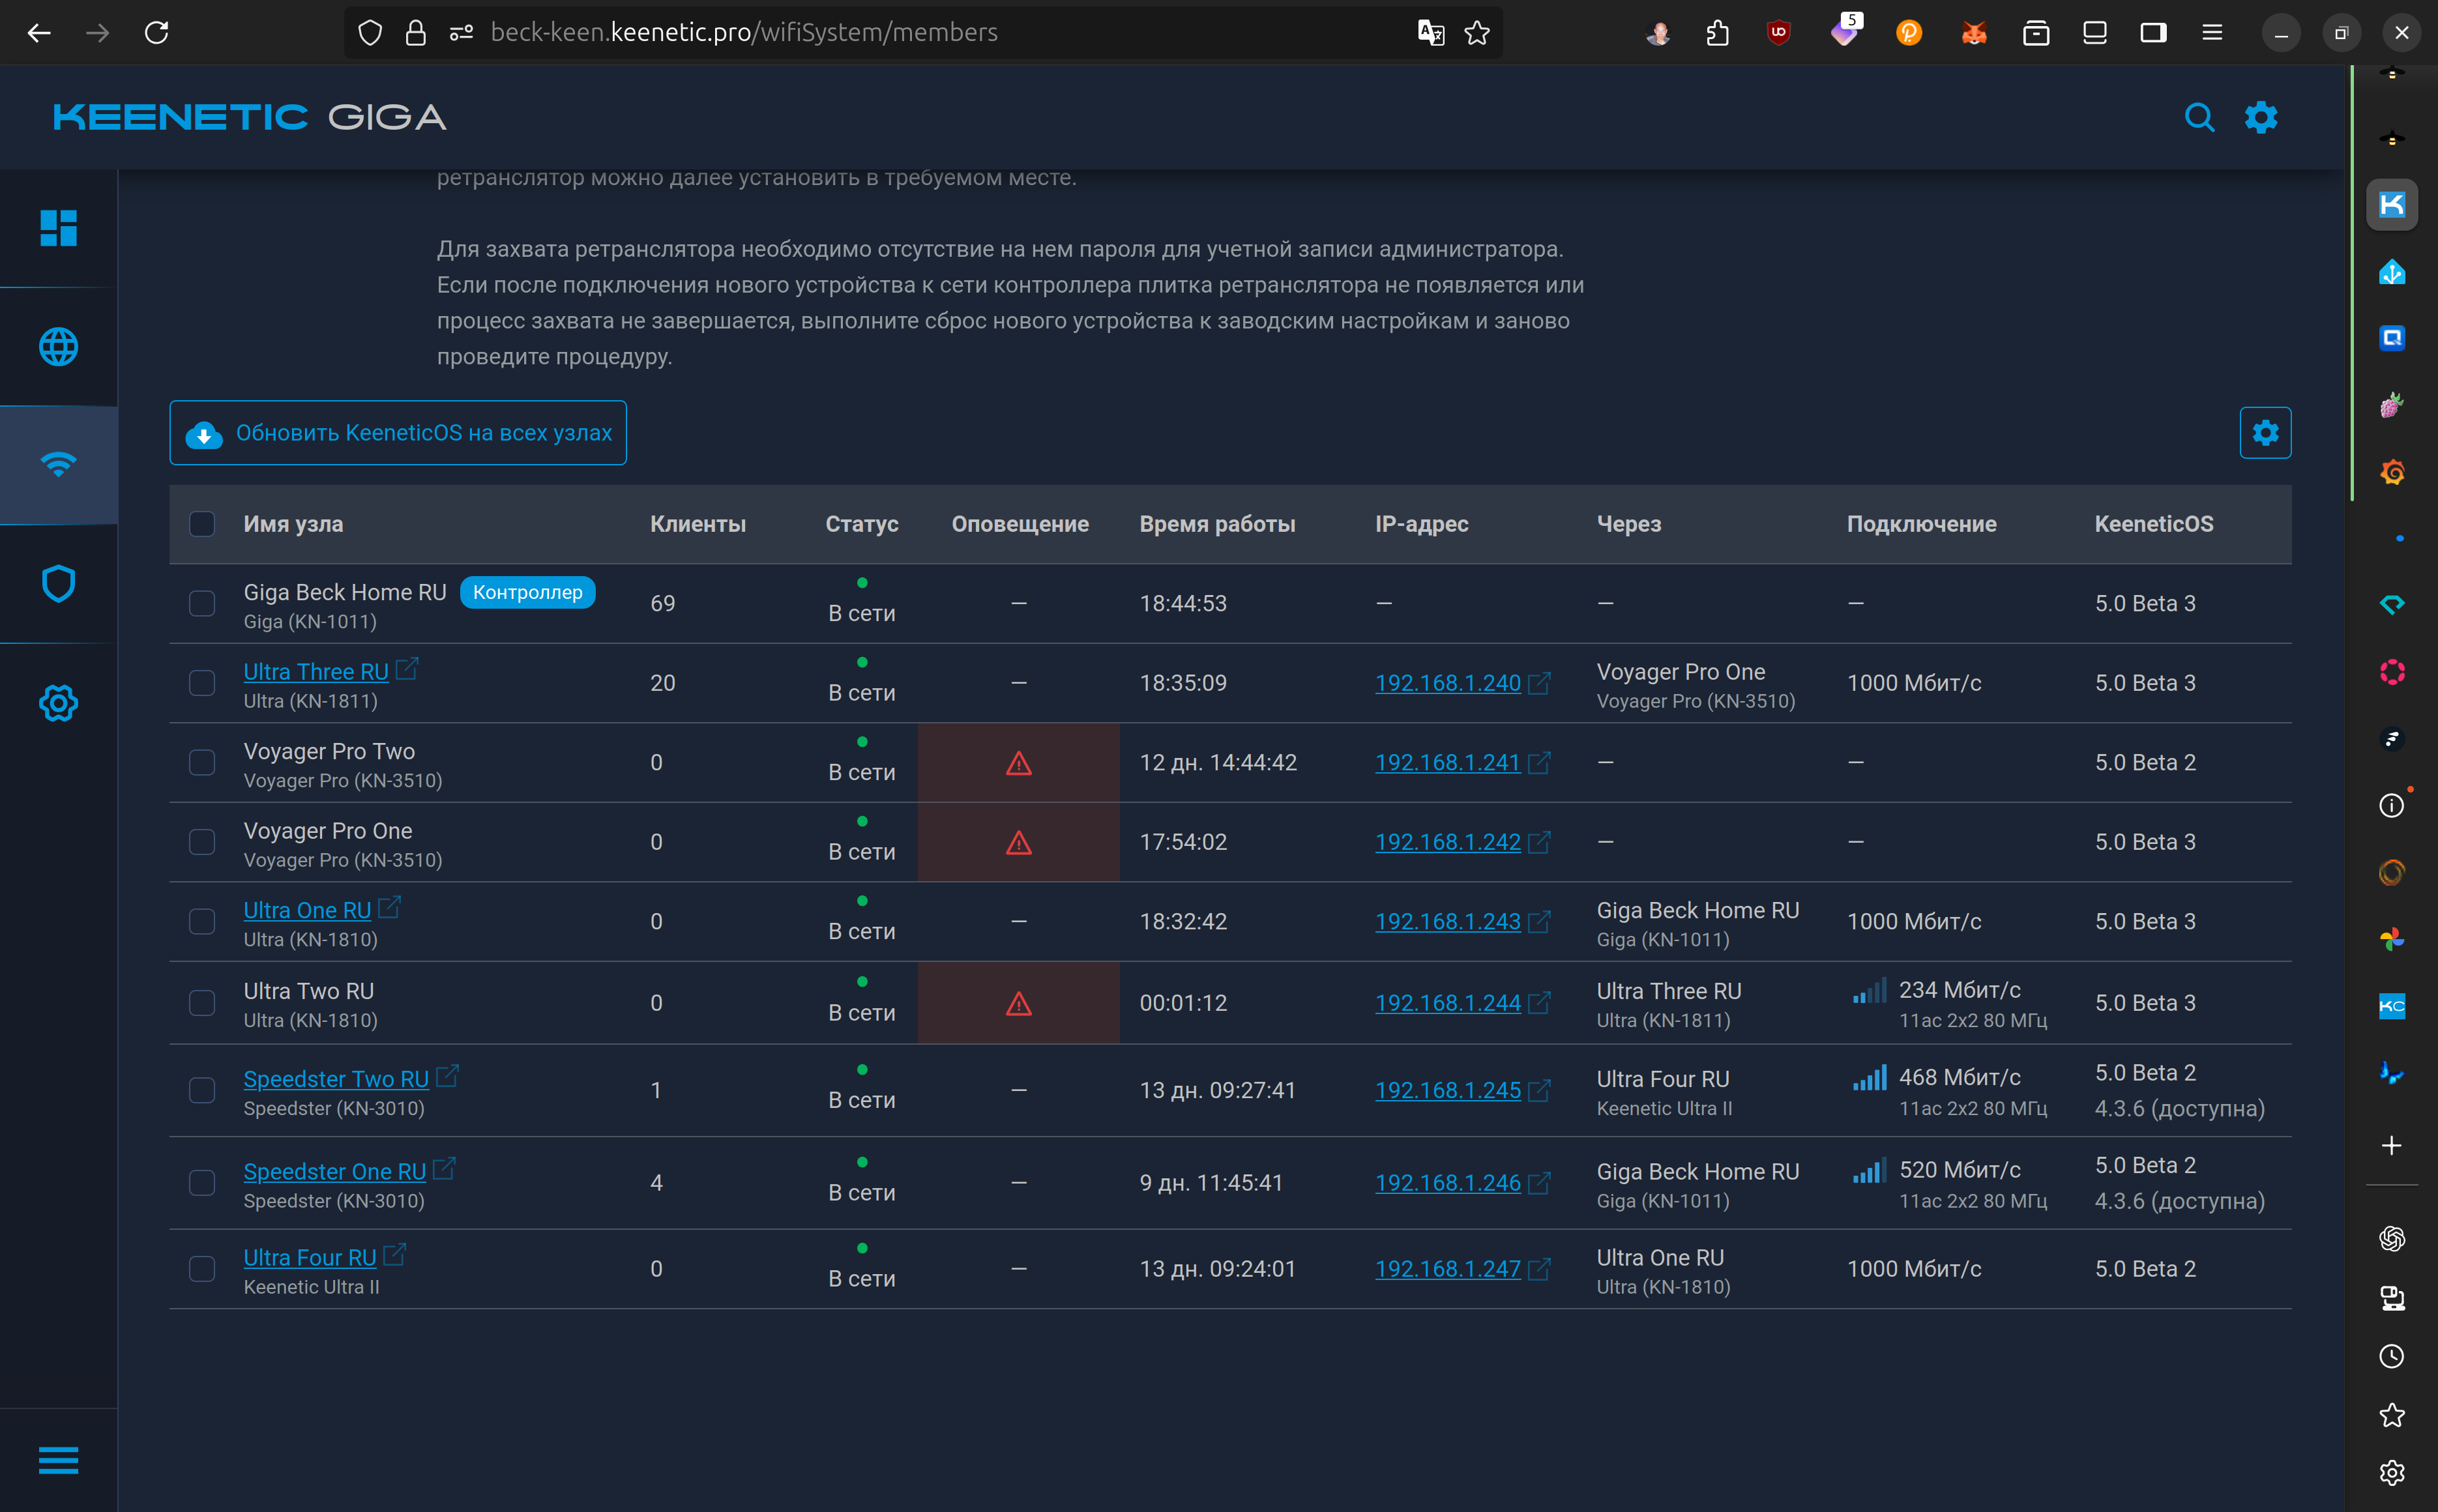Sort table by Имя узла column
This screenshot has width=2438, height=1512.
(293, 524)
